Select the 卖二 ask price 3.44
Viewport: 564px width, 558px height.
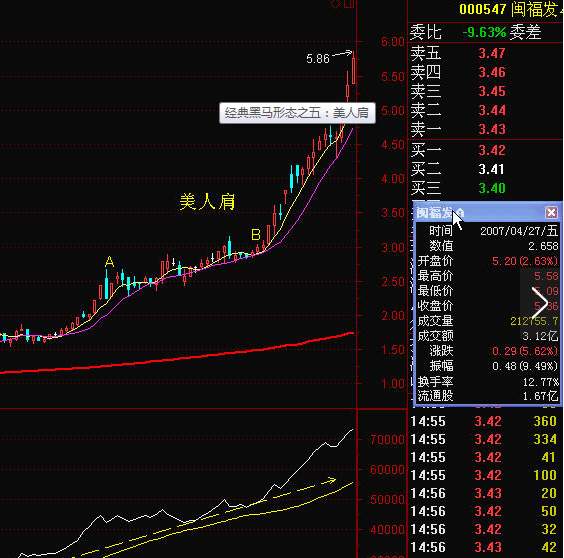492,110
